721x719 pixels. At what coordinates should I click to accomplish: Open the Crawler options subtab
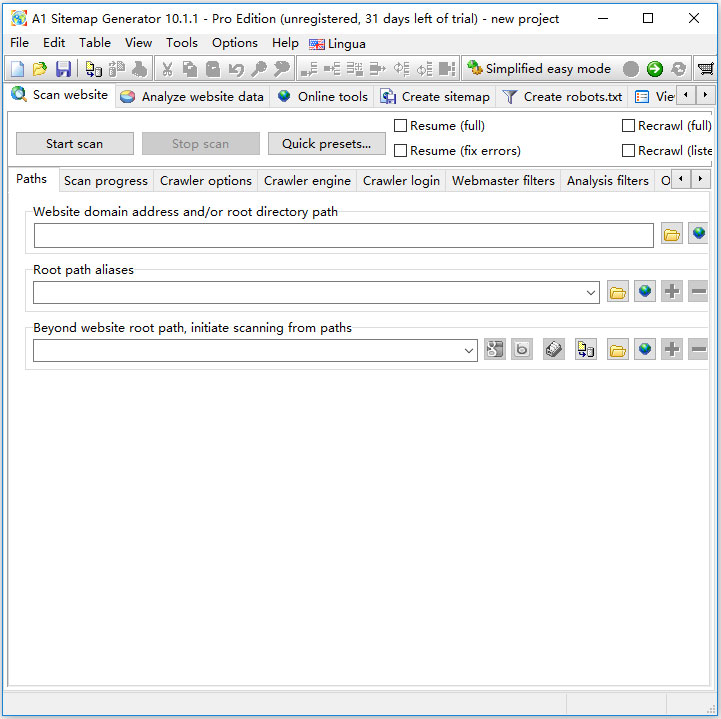[x=206, y=181]
